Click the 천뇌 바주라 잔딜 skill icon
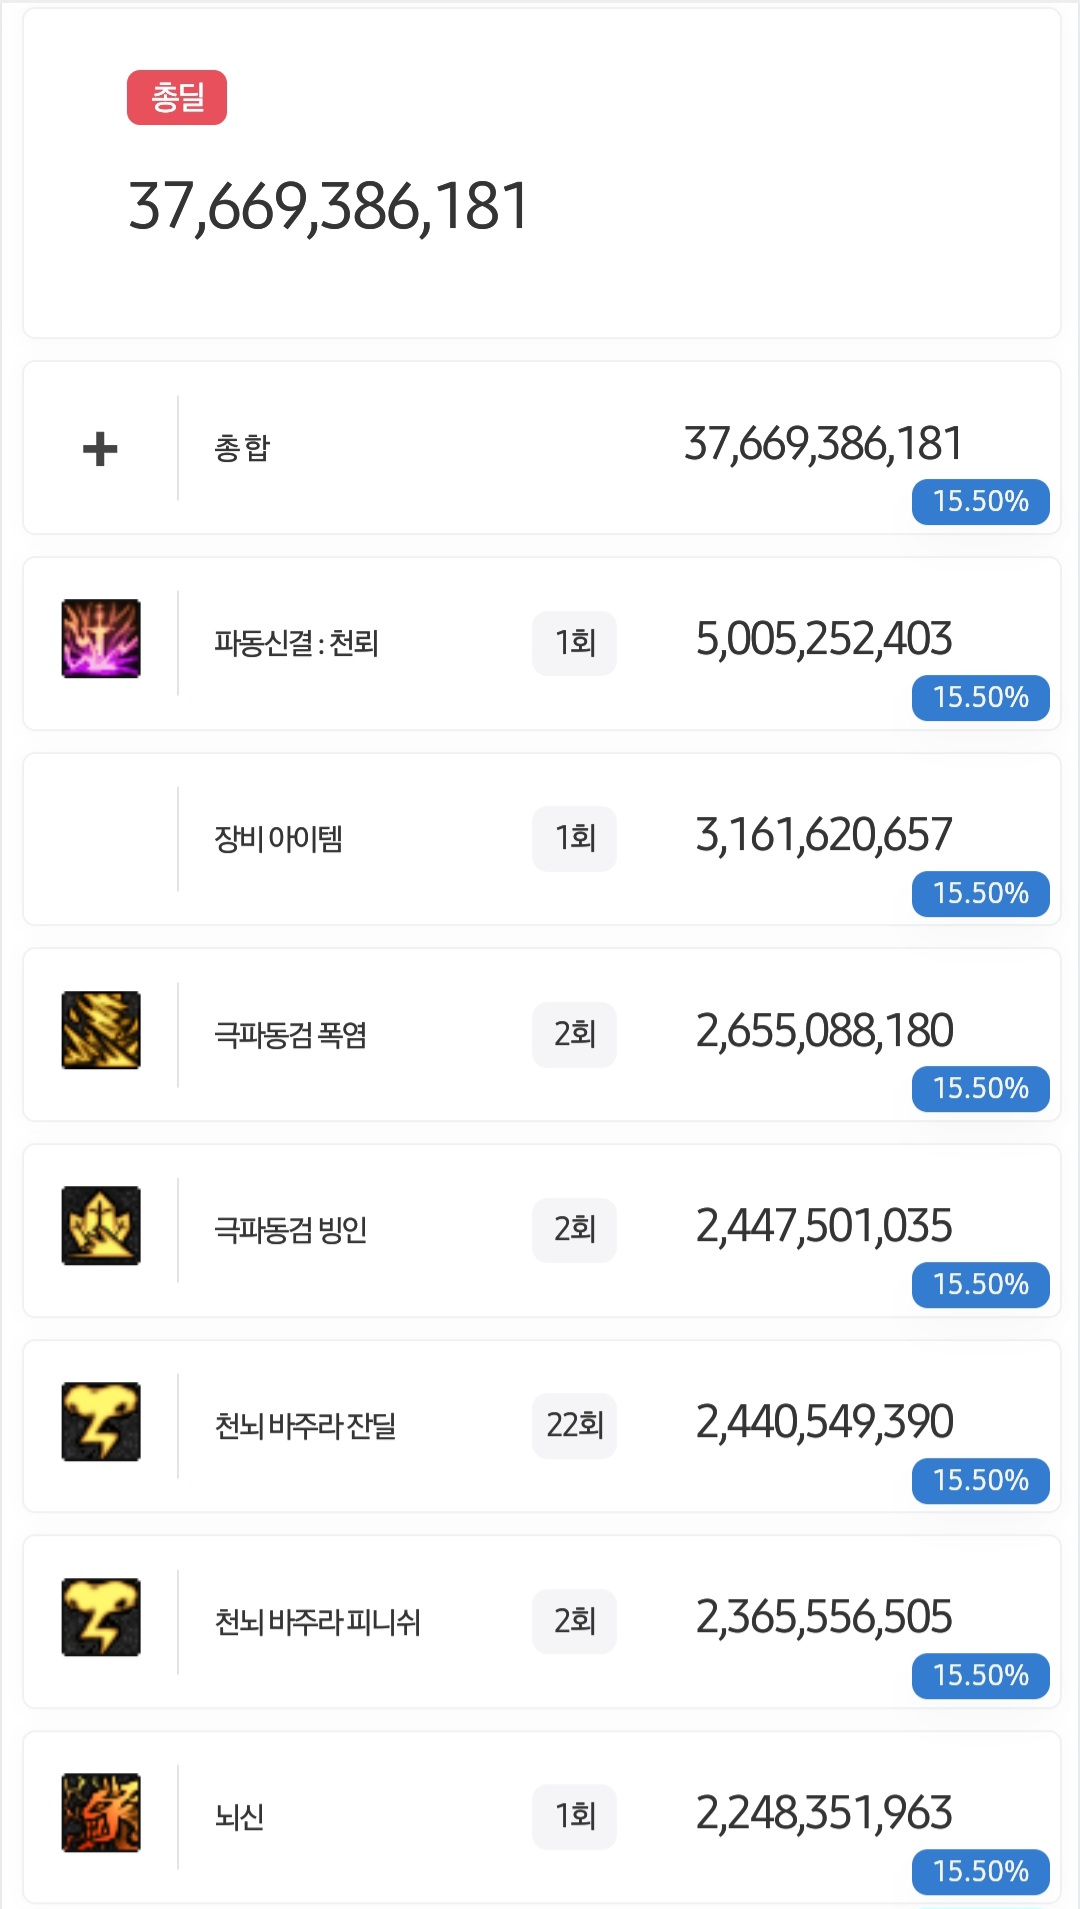The height and width of the screenshot is (1909, 1080). 101,1422
